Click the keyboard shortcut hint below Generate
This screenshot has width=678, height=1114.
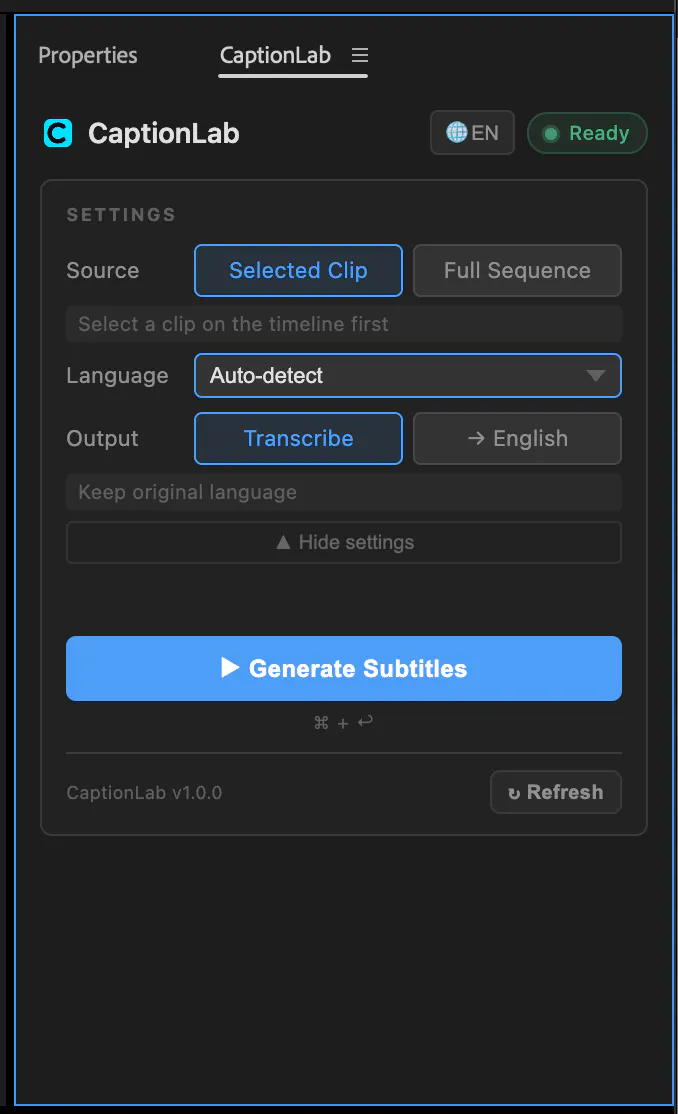[343, 723]
